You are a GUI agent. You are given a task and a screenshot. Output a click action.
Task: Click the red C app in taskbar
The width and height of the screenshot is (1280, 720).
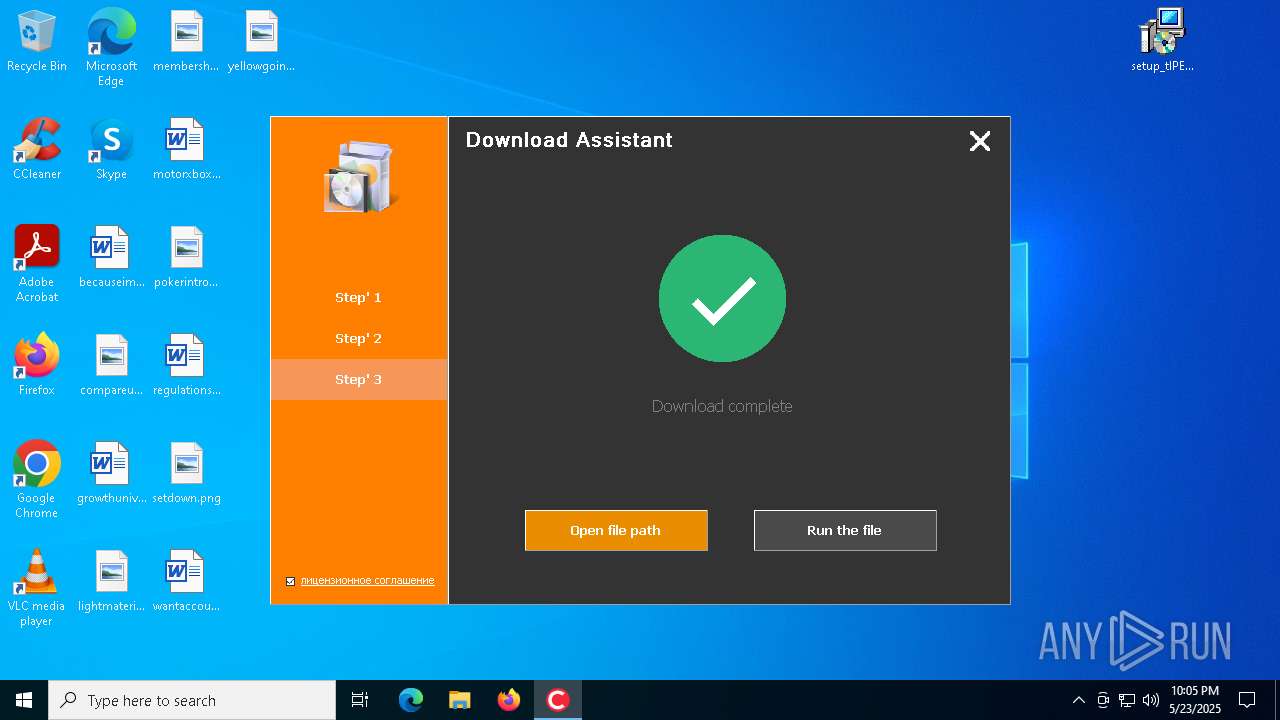pos(558,700)
